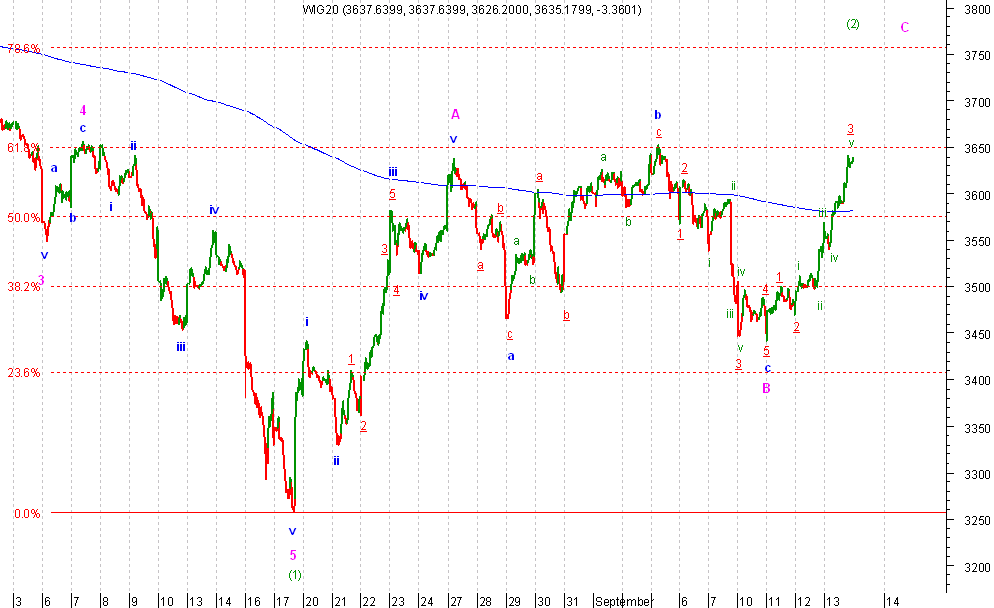Click the 3800 price axis label

coord(977,10)
